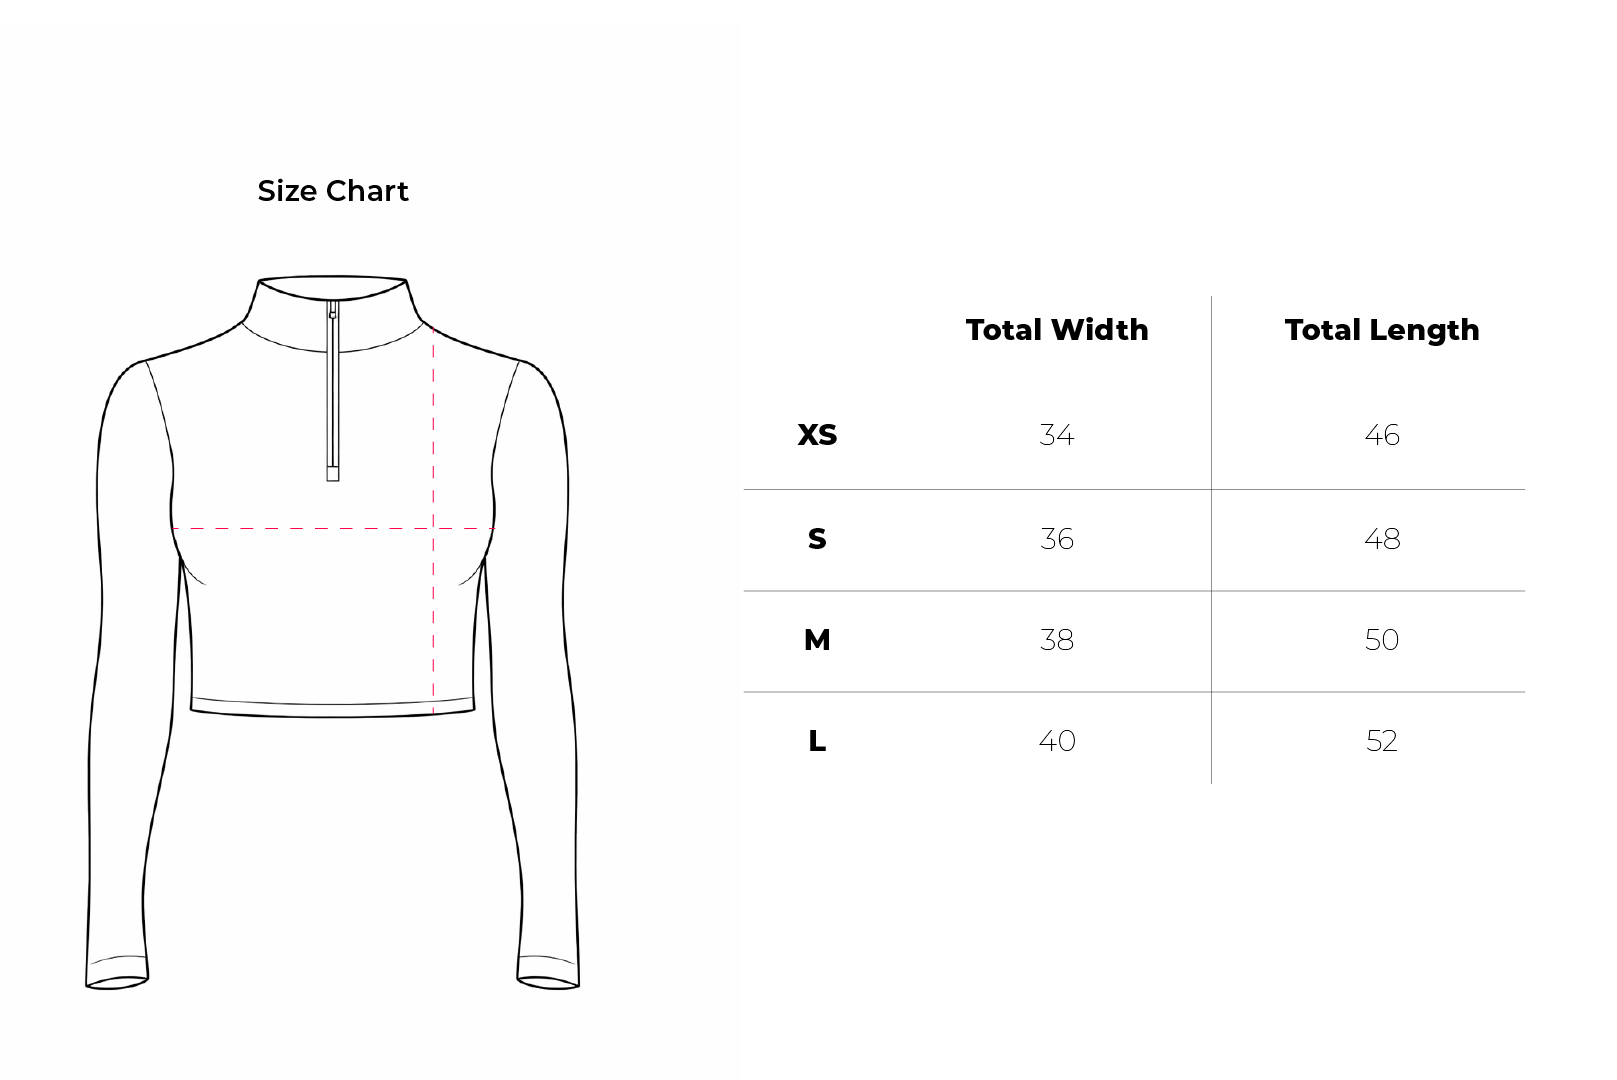This screenshot has height=1080, width=1617.
Task: Select the Total Width column header
Action: (x=1057, y=330)
